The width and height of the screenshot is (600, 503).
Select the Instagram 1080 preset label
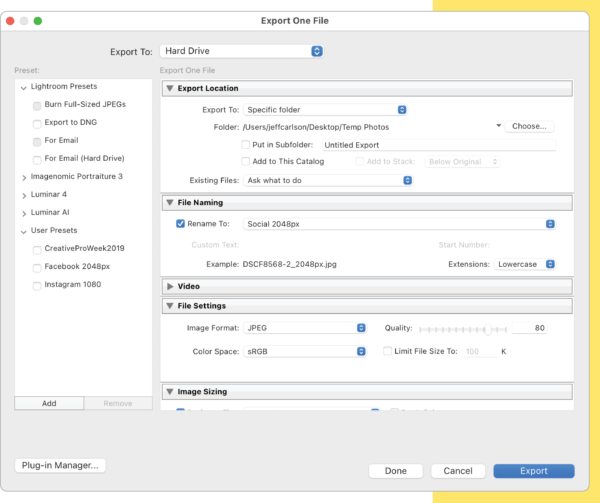pyautogui.click(x=73, y=284)
